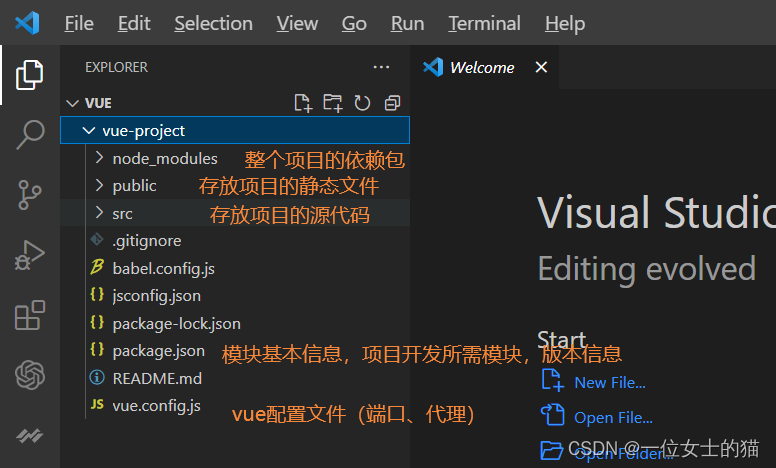
Task: Expand the public folder
Action: [x=99, y=185]
